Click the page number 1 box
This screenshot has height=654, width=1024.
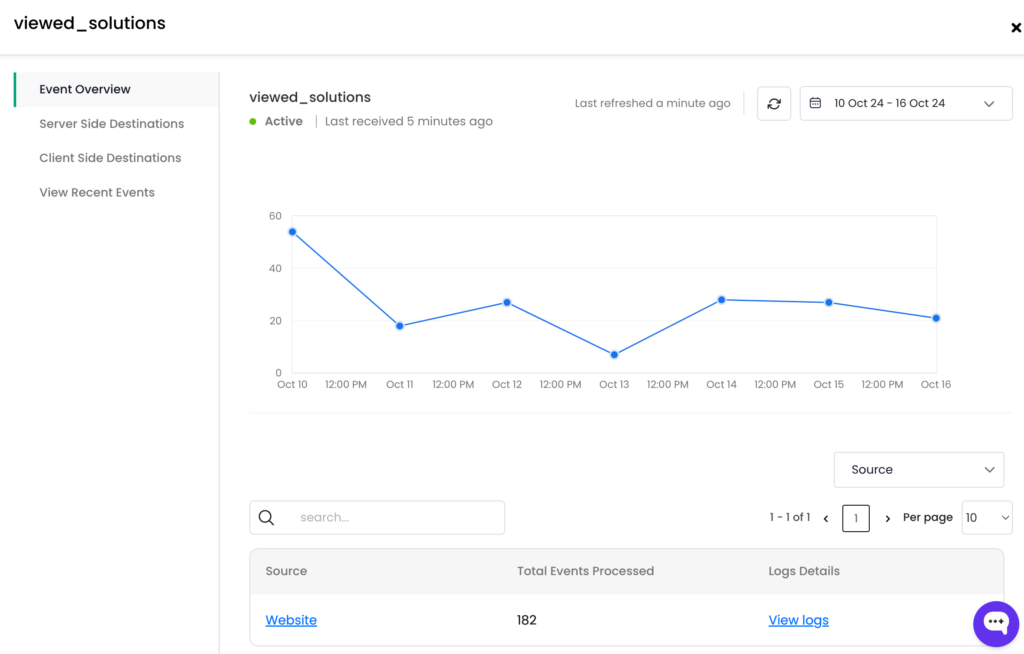pyautogui.click(x=856, y=518)
